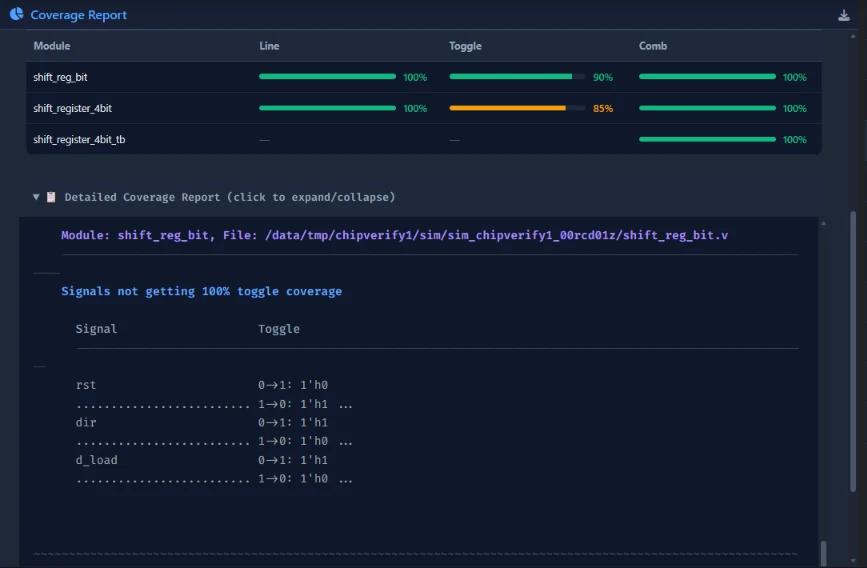Click the download report icon

click(844, 15)
